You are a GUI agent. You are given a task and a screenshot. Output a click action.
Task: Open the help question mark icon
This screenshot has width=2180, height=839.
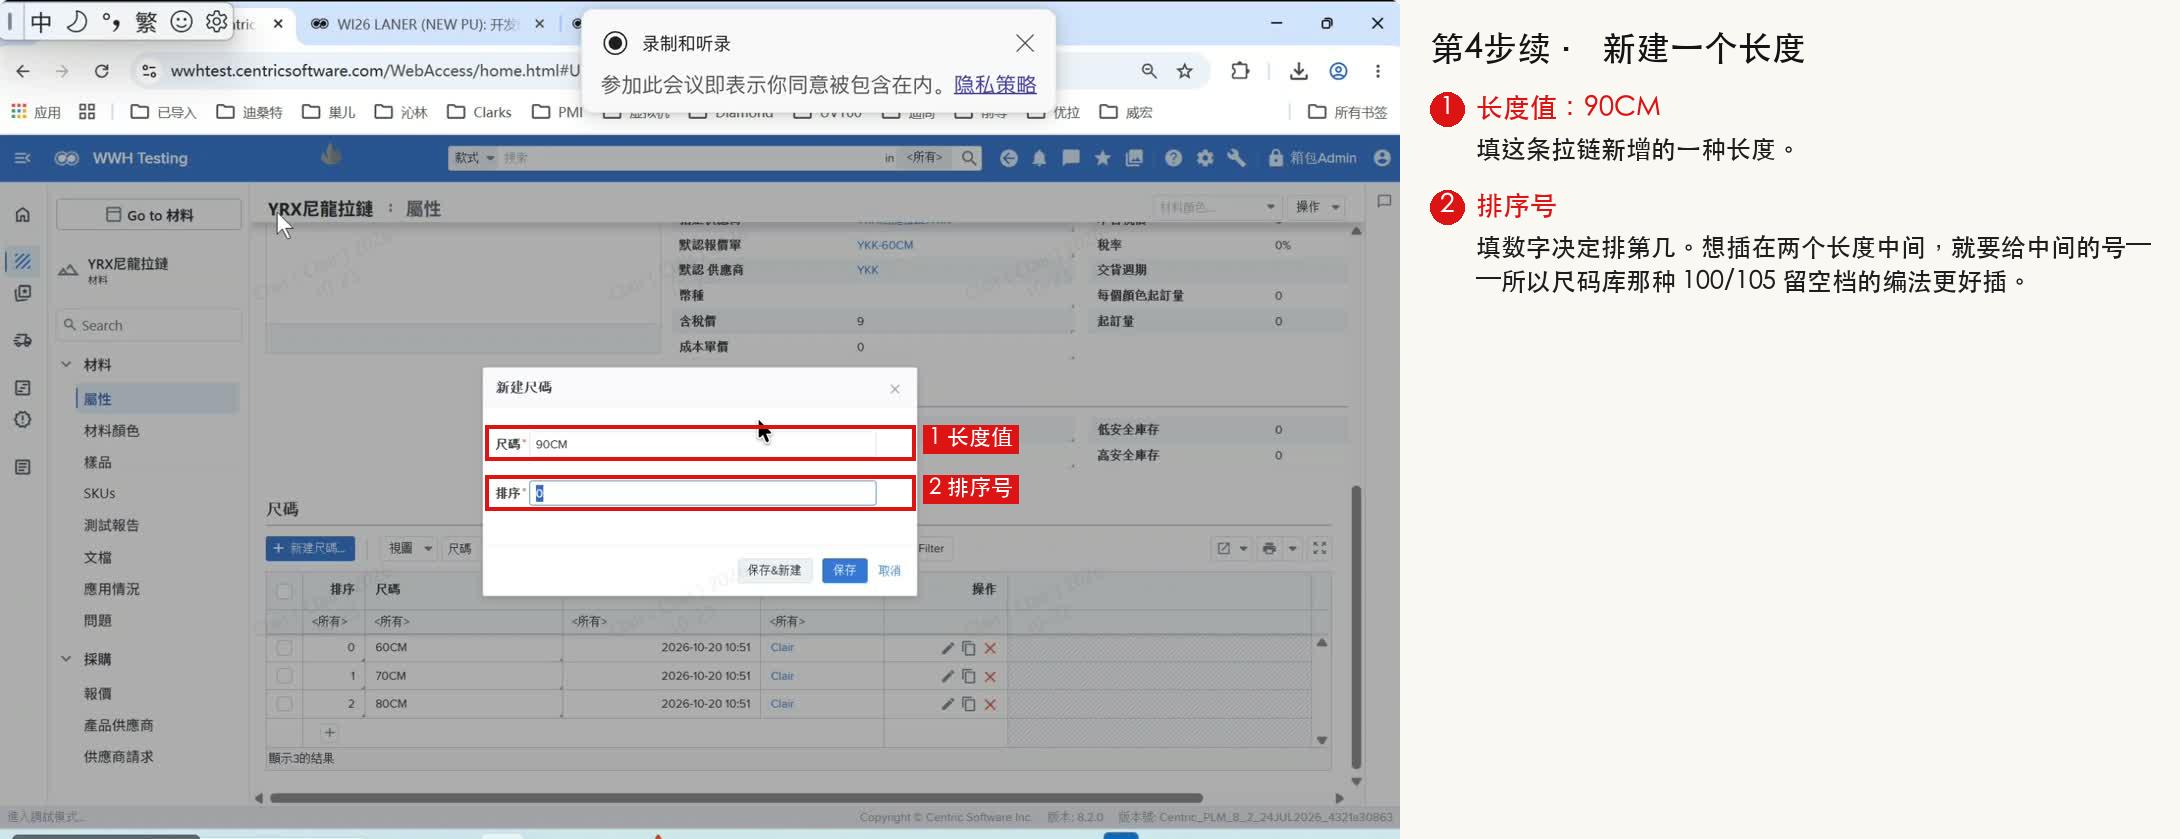1173,158
